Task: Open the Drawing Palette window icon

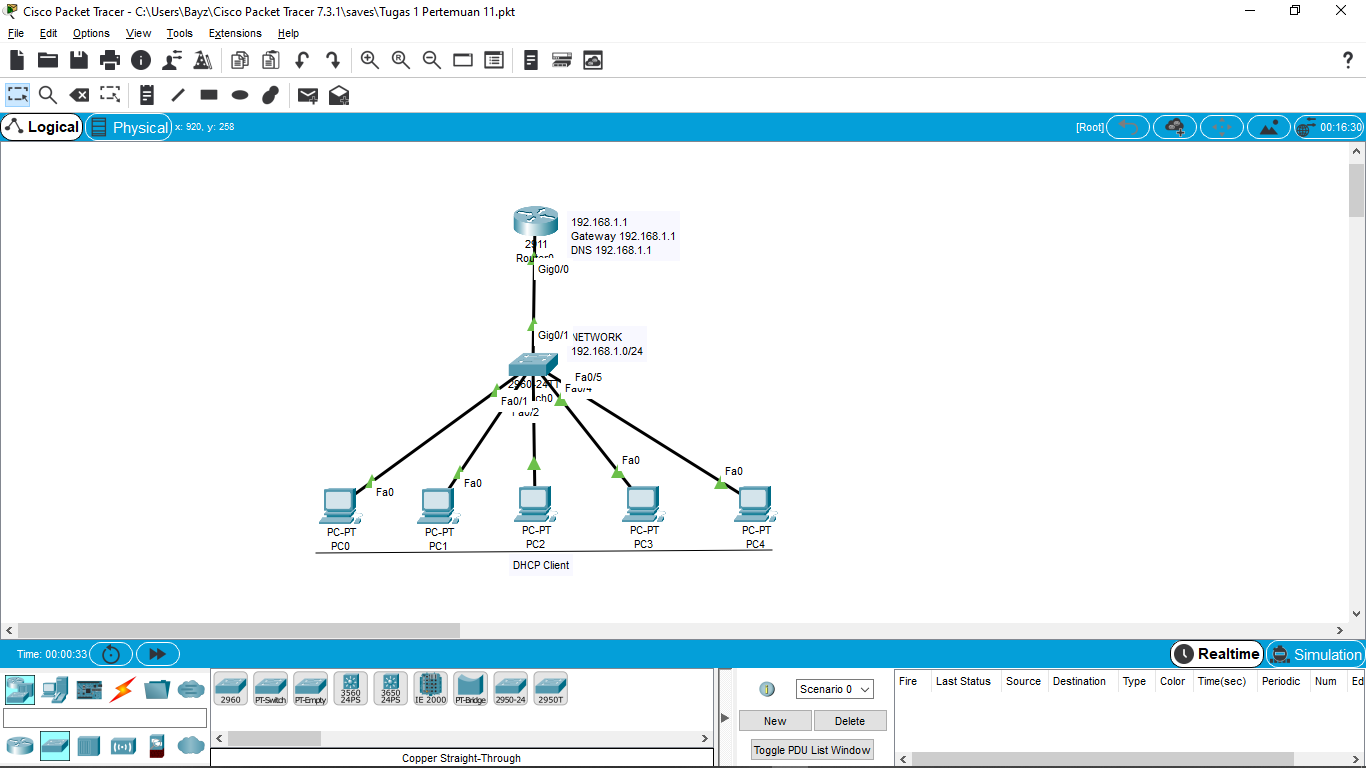Action: click(463, 60)
